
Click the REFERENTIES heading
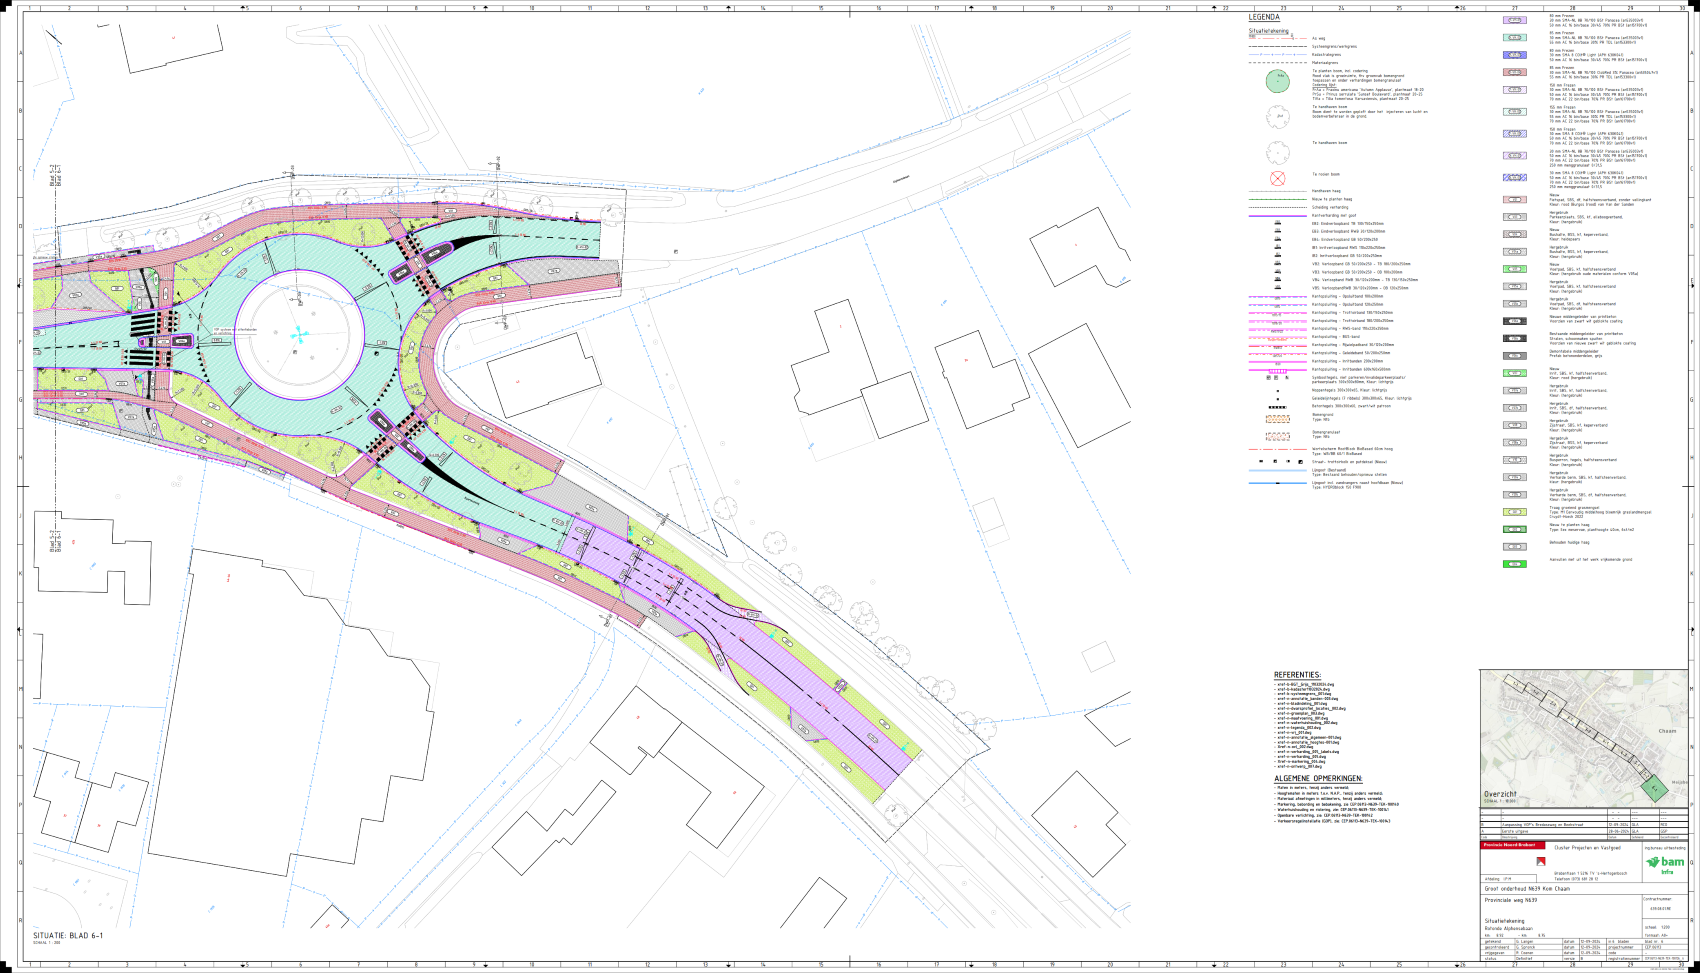click(1297, 675)
